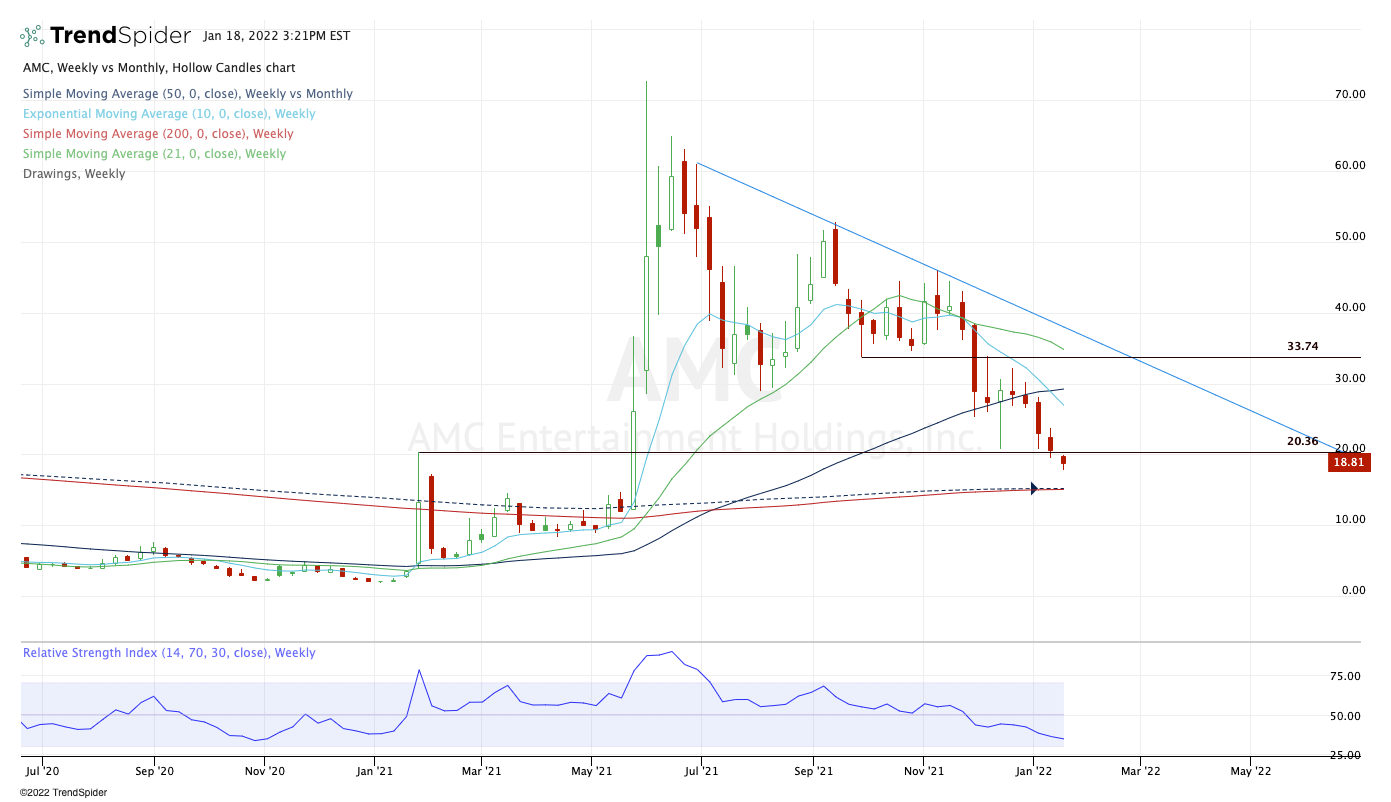The image size is (1391, 802).
Task: Click the Nov '21 date on the time axis
Action: [923, 771]
